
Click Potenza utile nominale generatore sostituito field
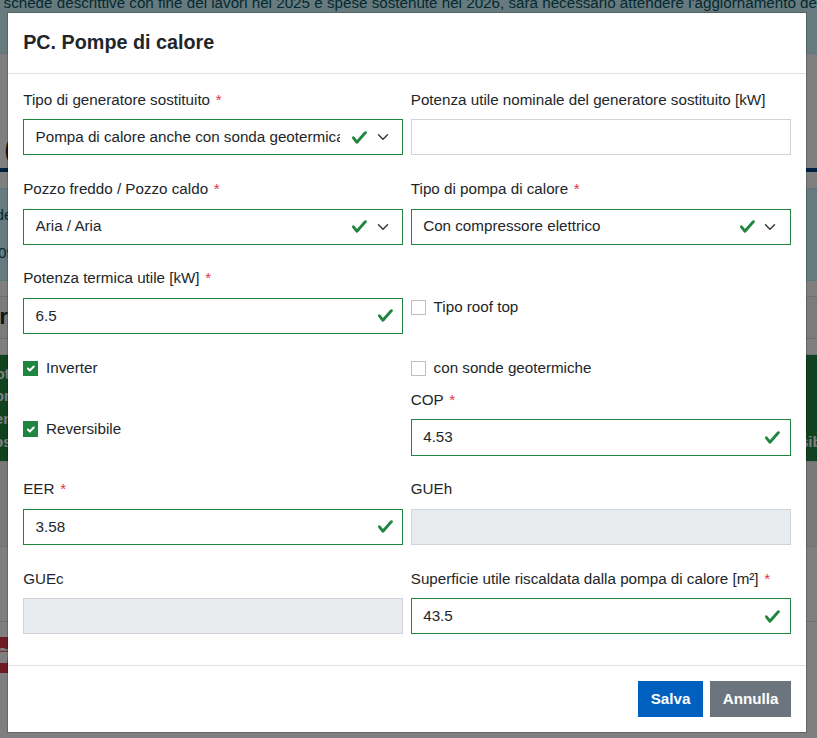(600, 137)
